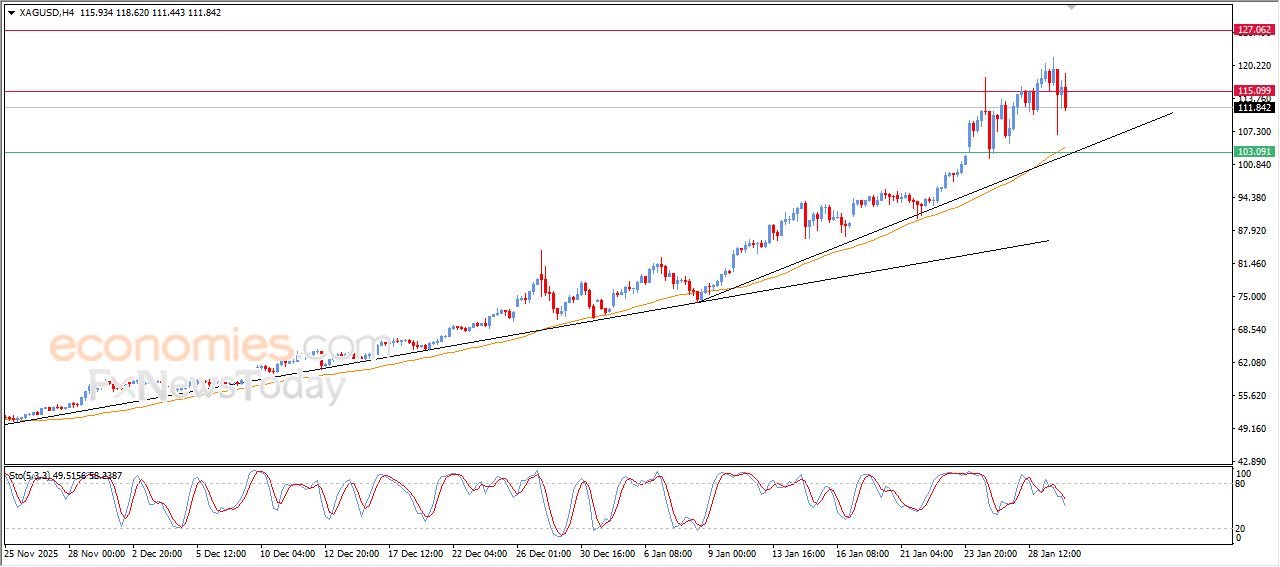Screen dimensions: 1280x567
Task: Click the 16 Jan 08:00 time label
Action: tap(860, 553)
